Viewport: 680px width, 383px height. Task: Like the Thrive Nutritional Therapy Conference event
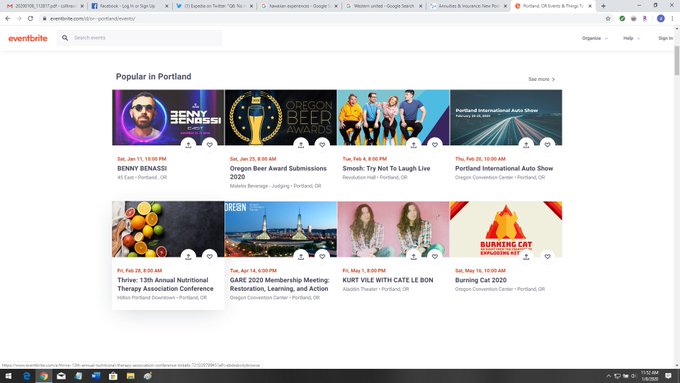tap(209, 256)
